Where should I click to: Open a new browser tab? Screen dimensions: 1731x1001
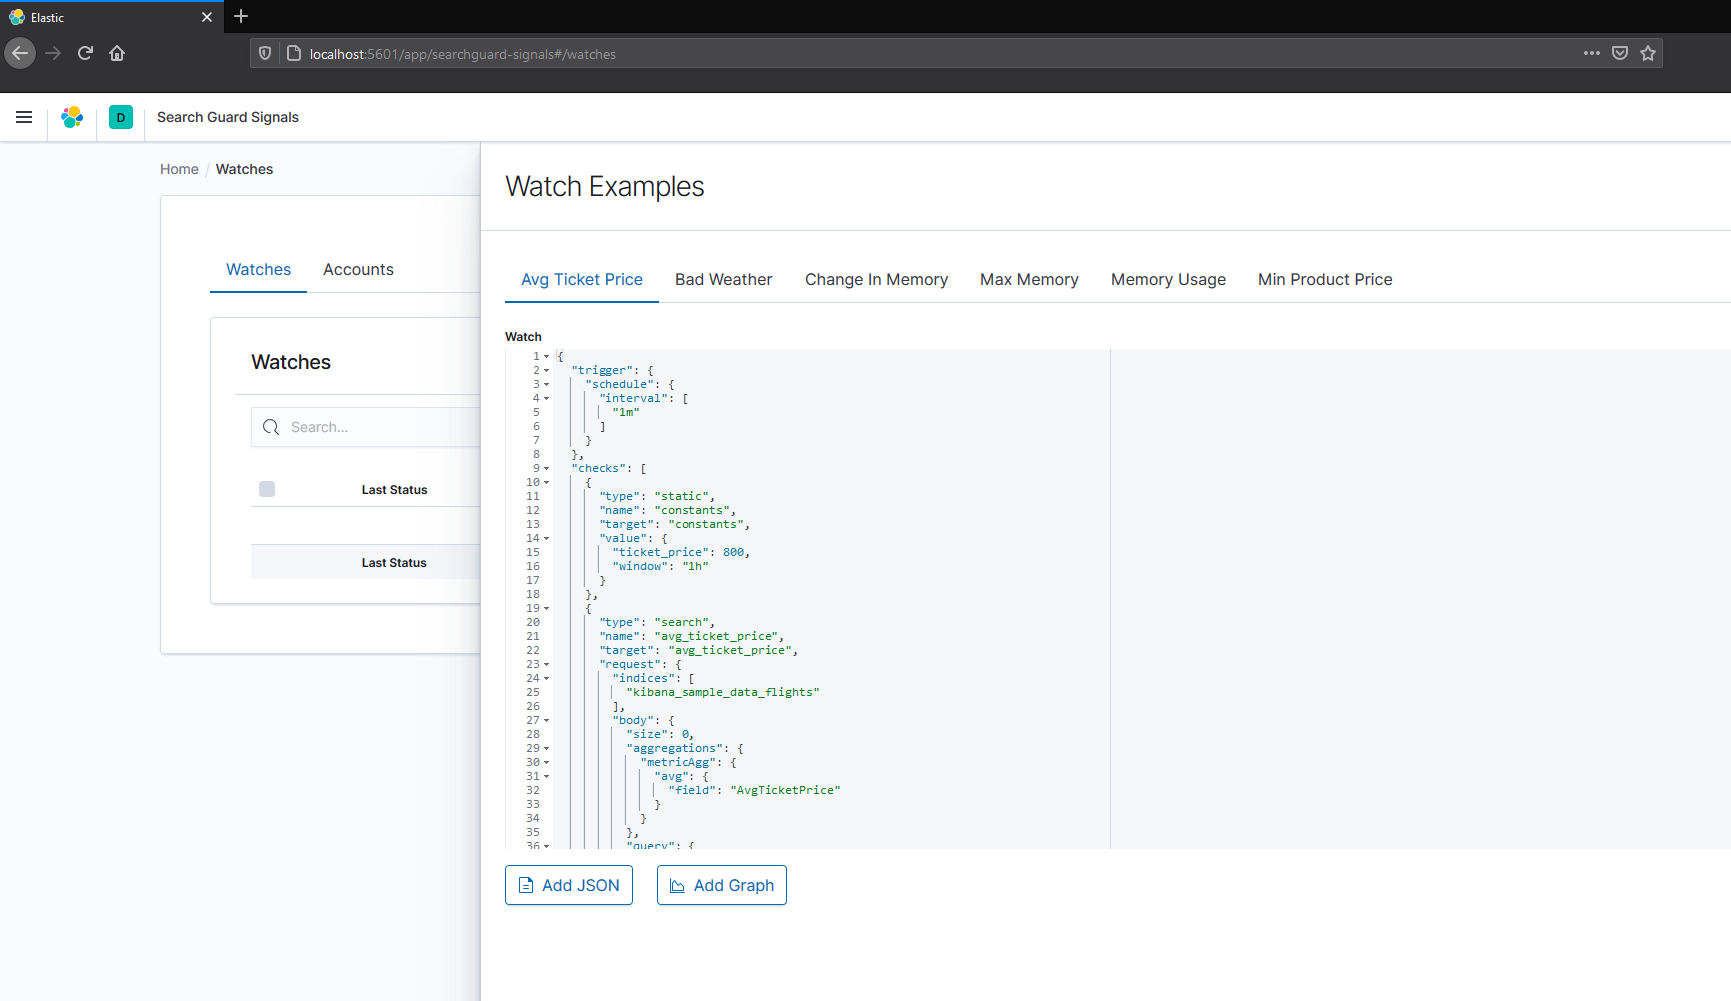click(x=241, y=16)
